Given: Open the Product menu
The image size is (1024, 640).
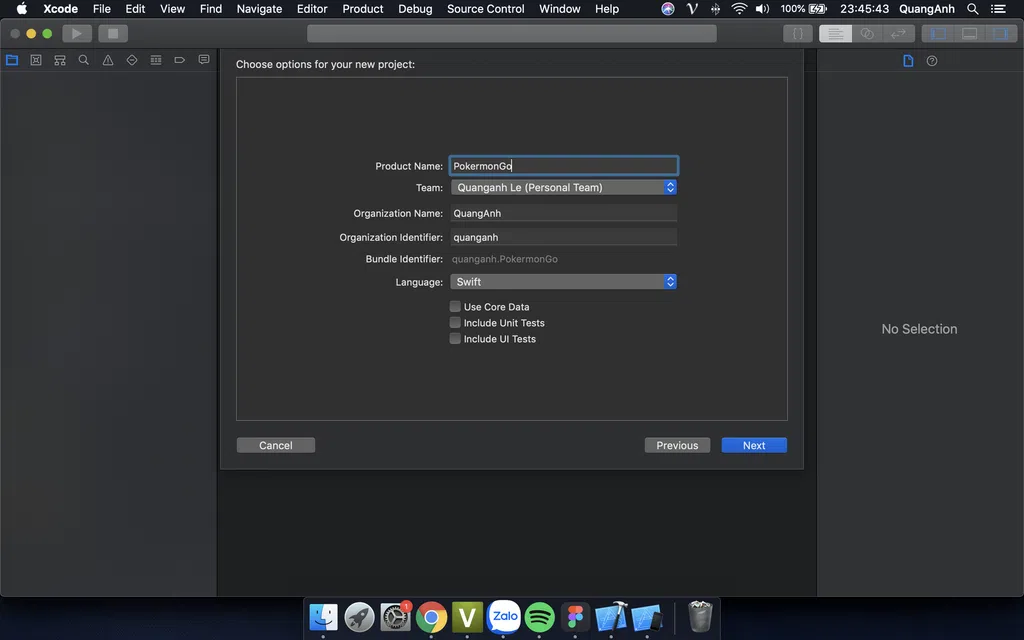Looking at the screenshot, I should (363, 9).
